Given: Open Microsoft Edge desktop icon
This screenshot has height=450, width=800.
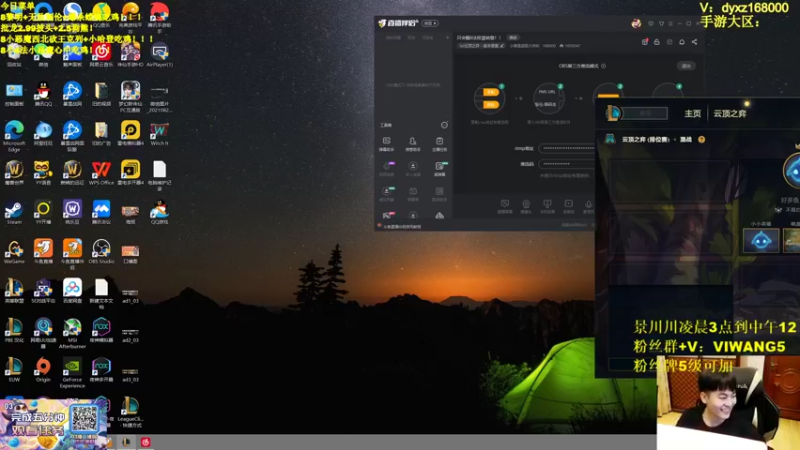Looking at the screenshot, I should coord(14,136).
